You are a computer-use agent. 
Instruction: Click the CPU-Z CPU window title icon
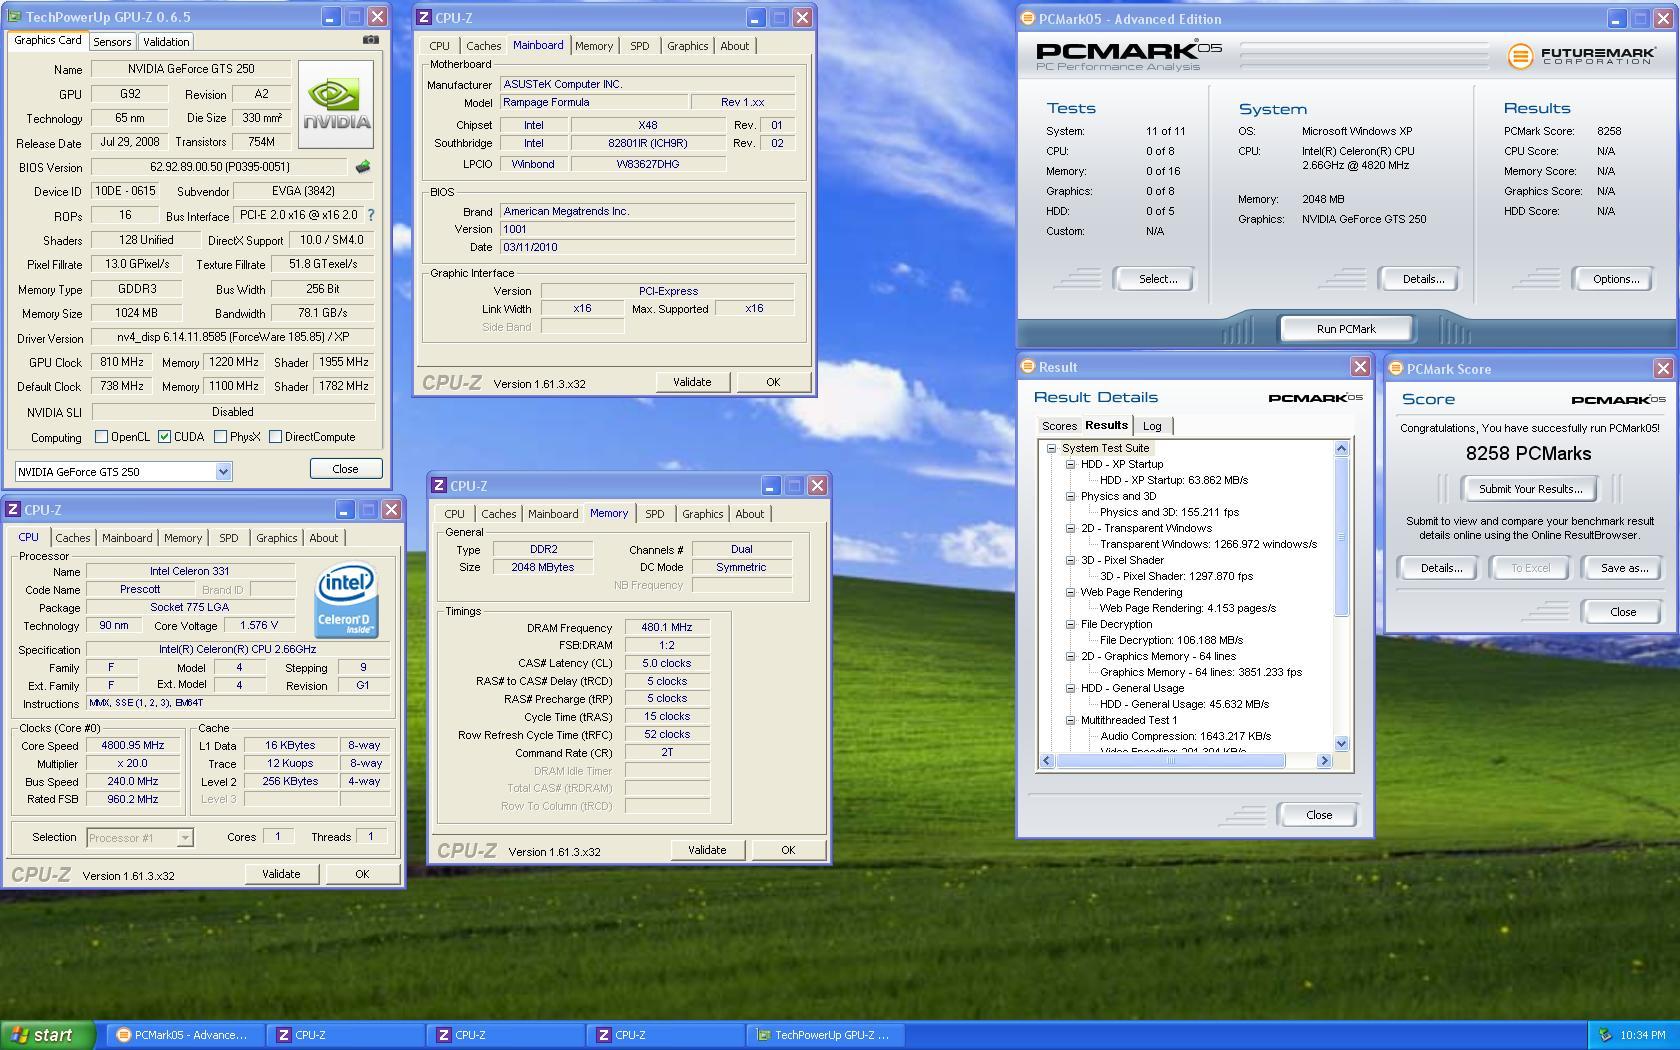(x=14, y=510)
